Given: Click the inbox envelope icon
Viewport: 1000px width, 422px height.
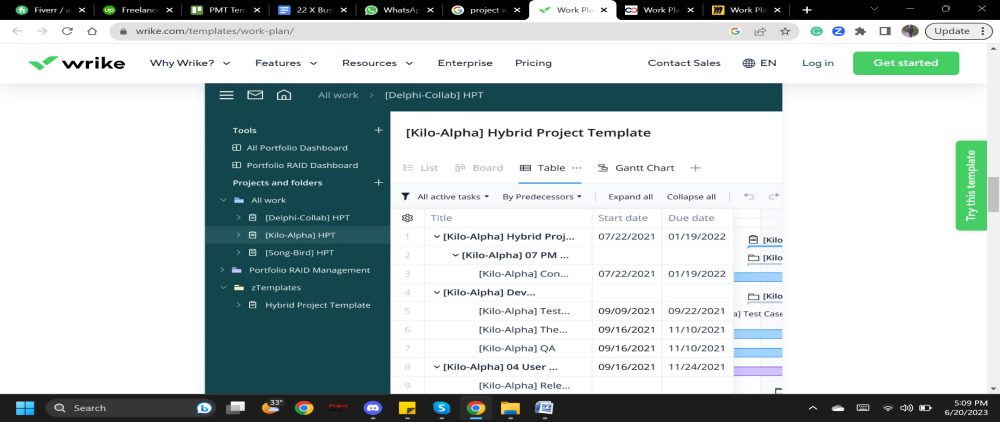Looking at the screenshot, I should pos(255,95).
